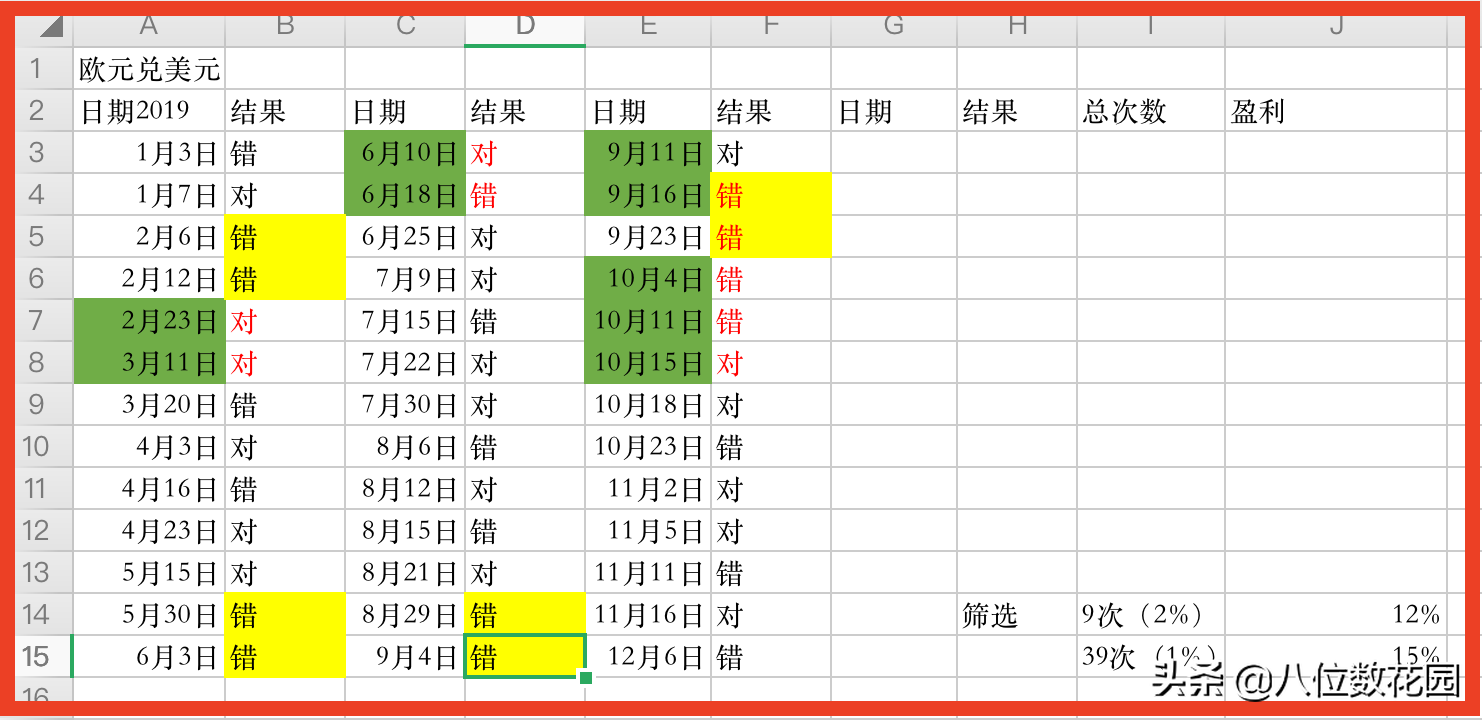Click the 对 result beside 7月22日

click(525, 363)
